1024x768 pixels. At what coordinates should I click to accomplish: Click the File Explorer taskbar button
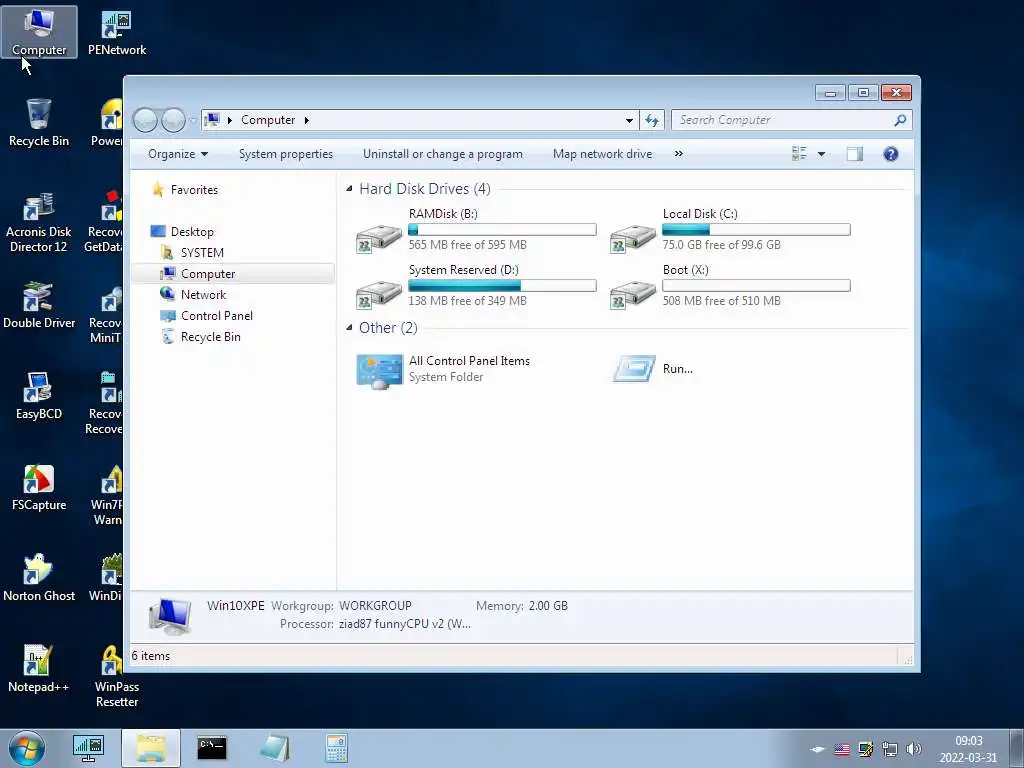(151, 748)
